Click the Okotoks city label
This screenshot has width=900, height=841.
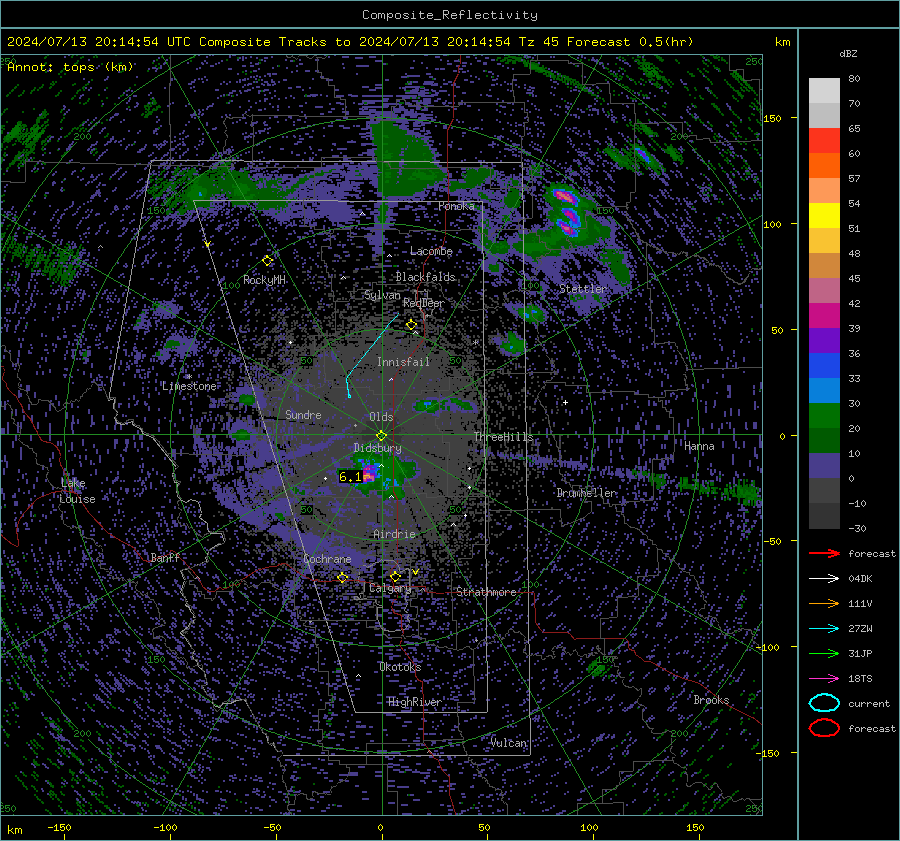point(400,667)
